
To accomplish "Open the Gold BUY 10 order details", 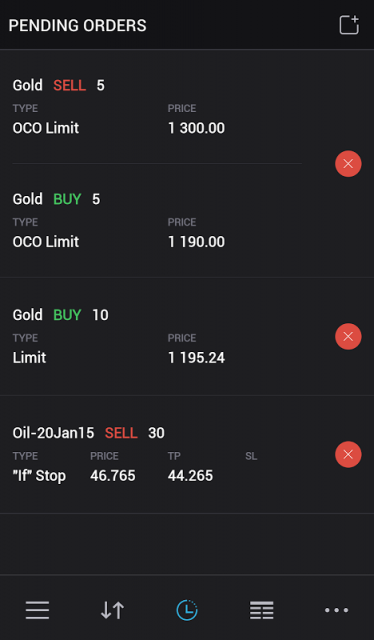I will pos(163,336).
